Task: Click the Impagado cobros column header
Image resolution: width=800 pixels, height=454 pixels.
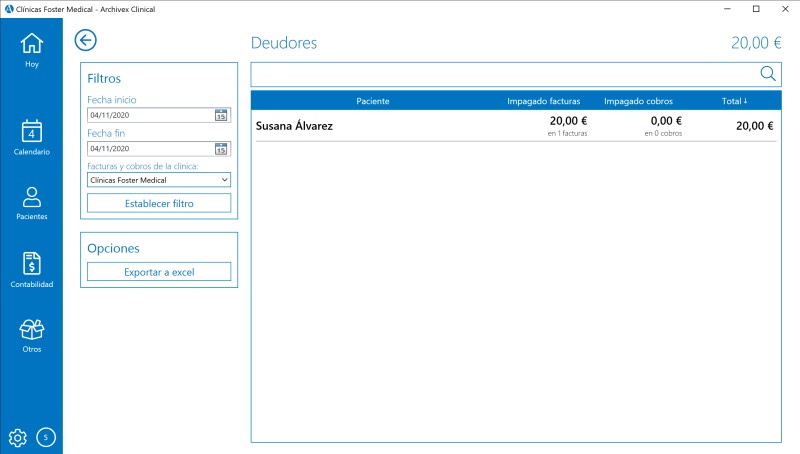Action: click(x=638, y=101)
